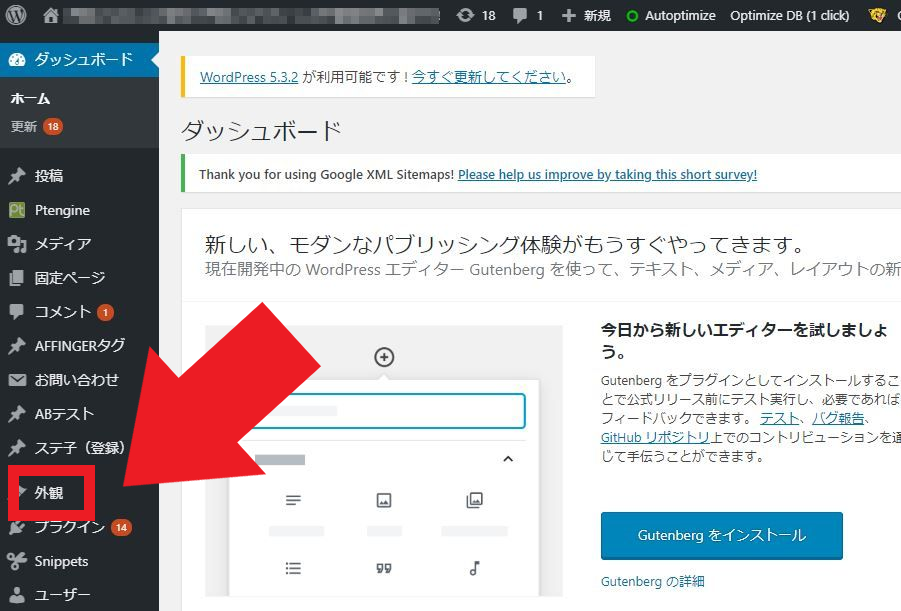901x611 pixels.
Task: Click the quote block icon in preview
Action: click(384, 568)
